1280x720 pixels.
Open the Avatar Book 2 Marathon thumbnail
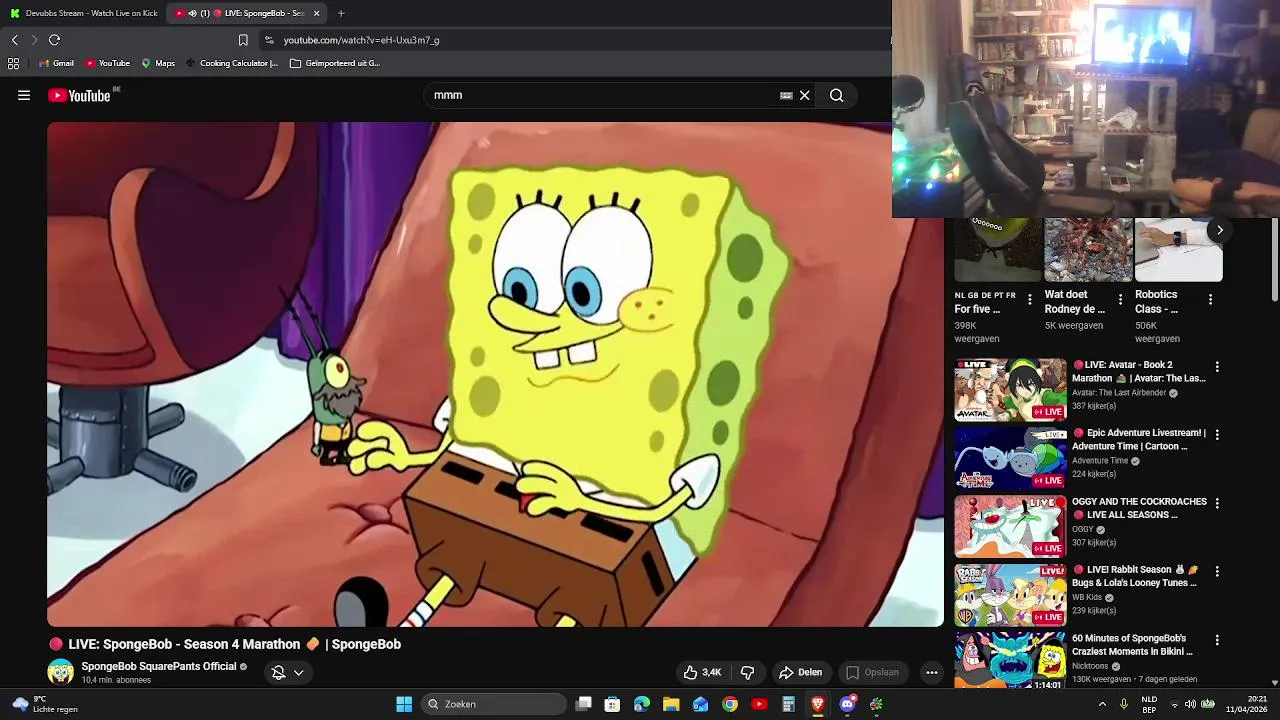click(x=1010, y=391)
